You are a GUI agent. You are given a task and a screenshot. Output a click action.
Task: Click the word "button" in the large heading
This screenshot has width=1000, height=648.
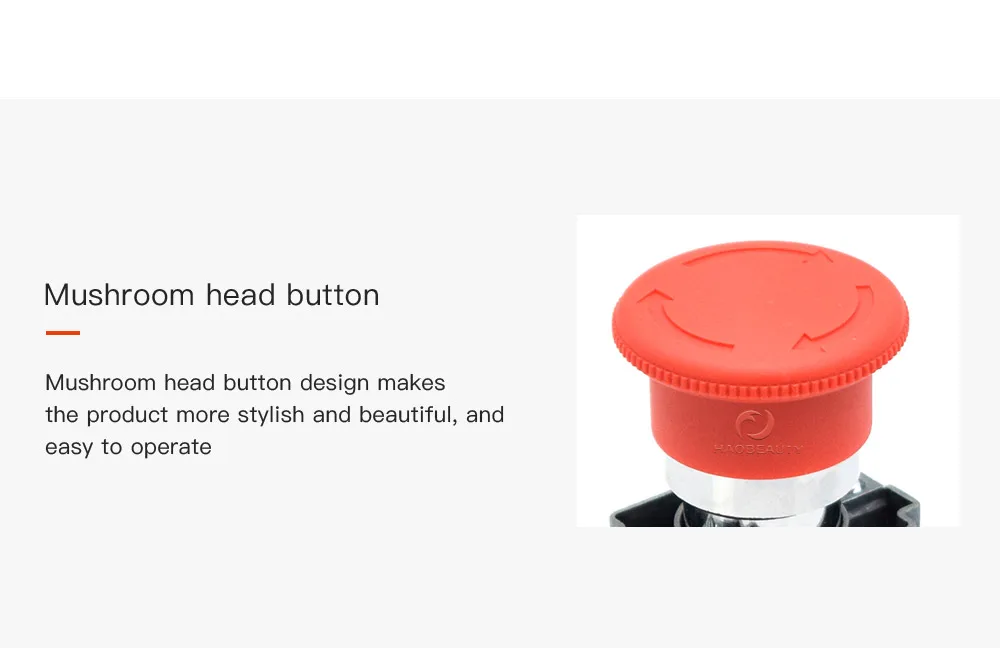(332, 295)
